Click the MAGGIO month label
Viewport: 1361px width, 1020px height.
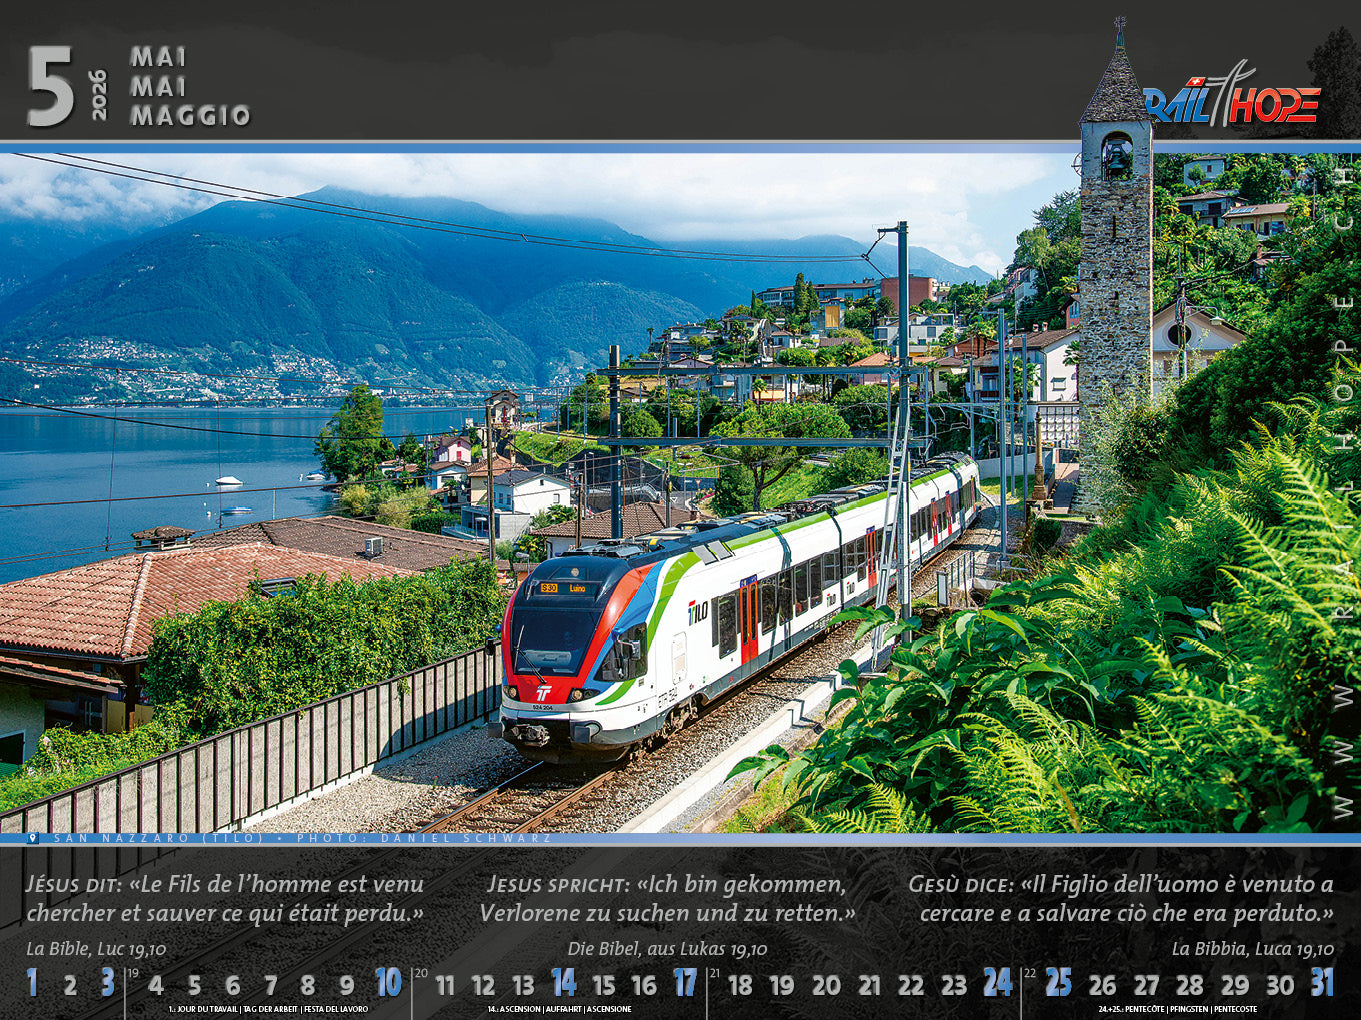(x=190, y=116)
